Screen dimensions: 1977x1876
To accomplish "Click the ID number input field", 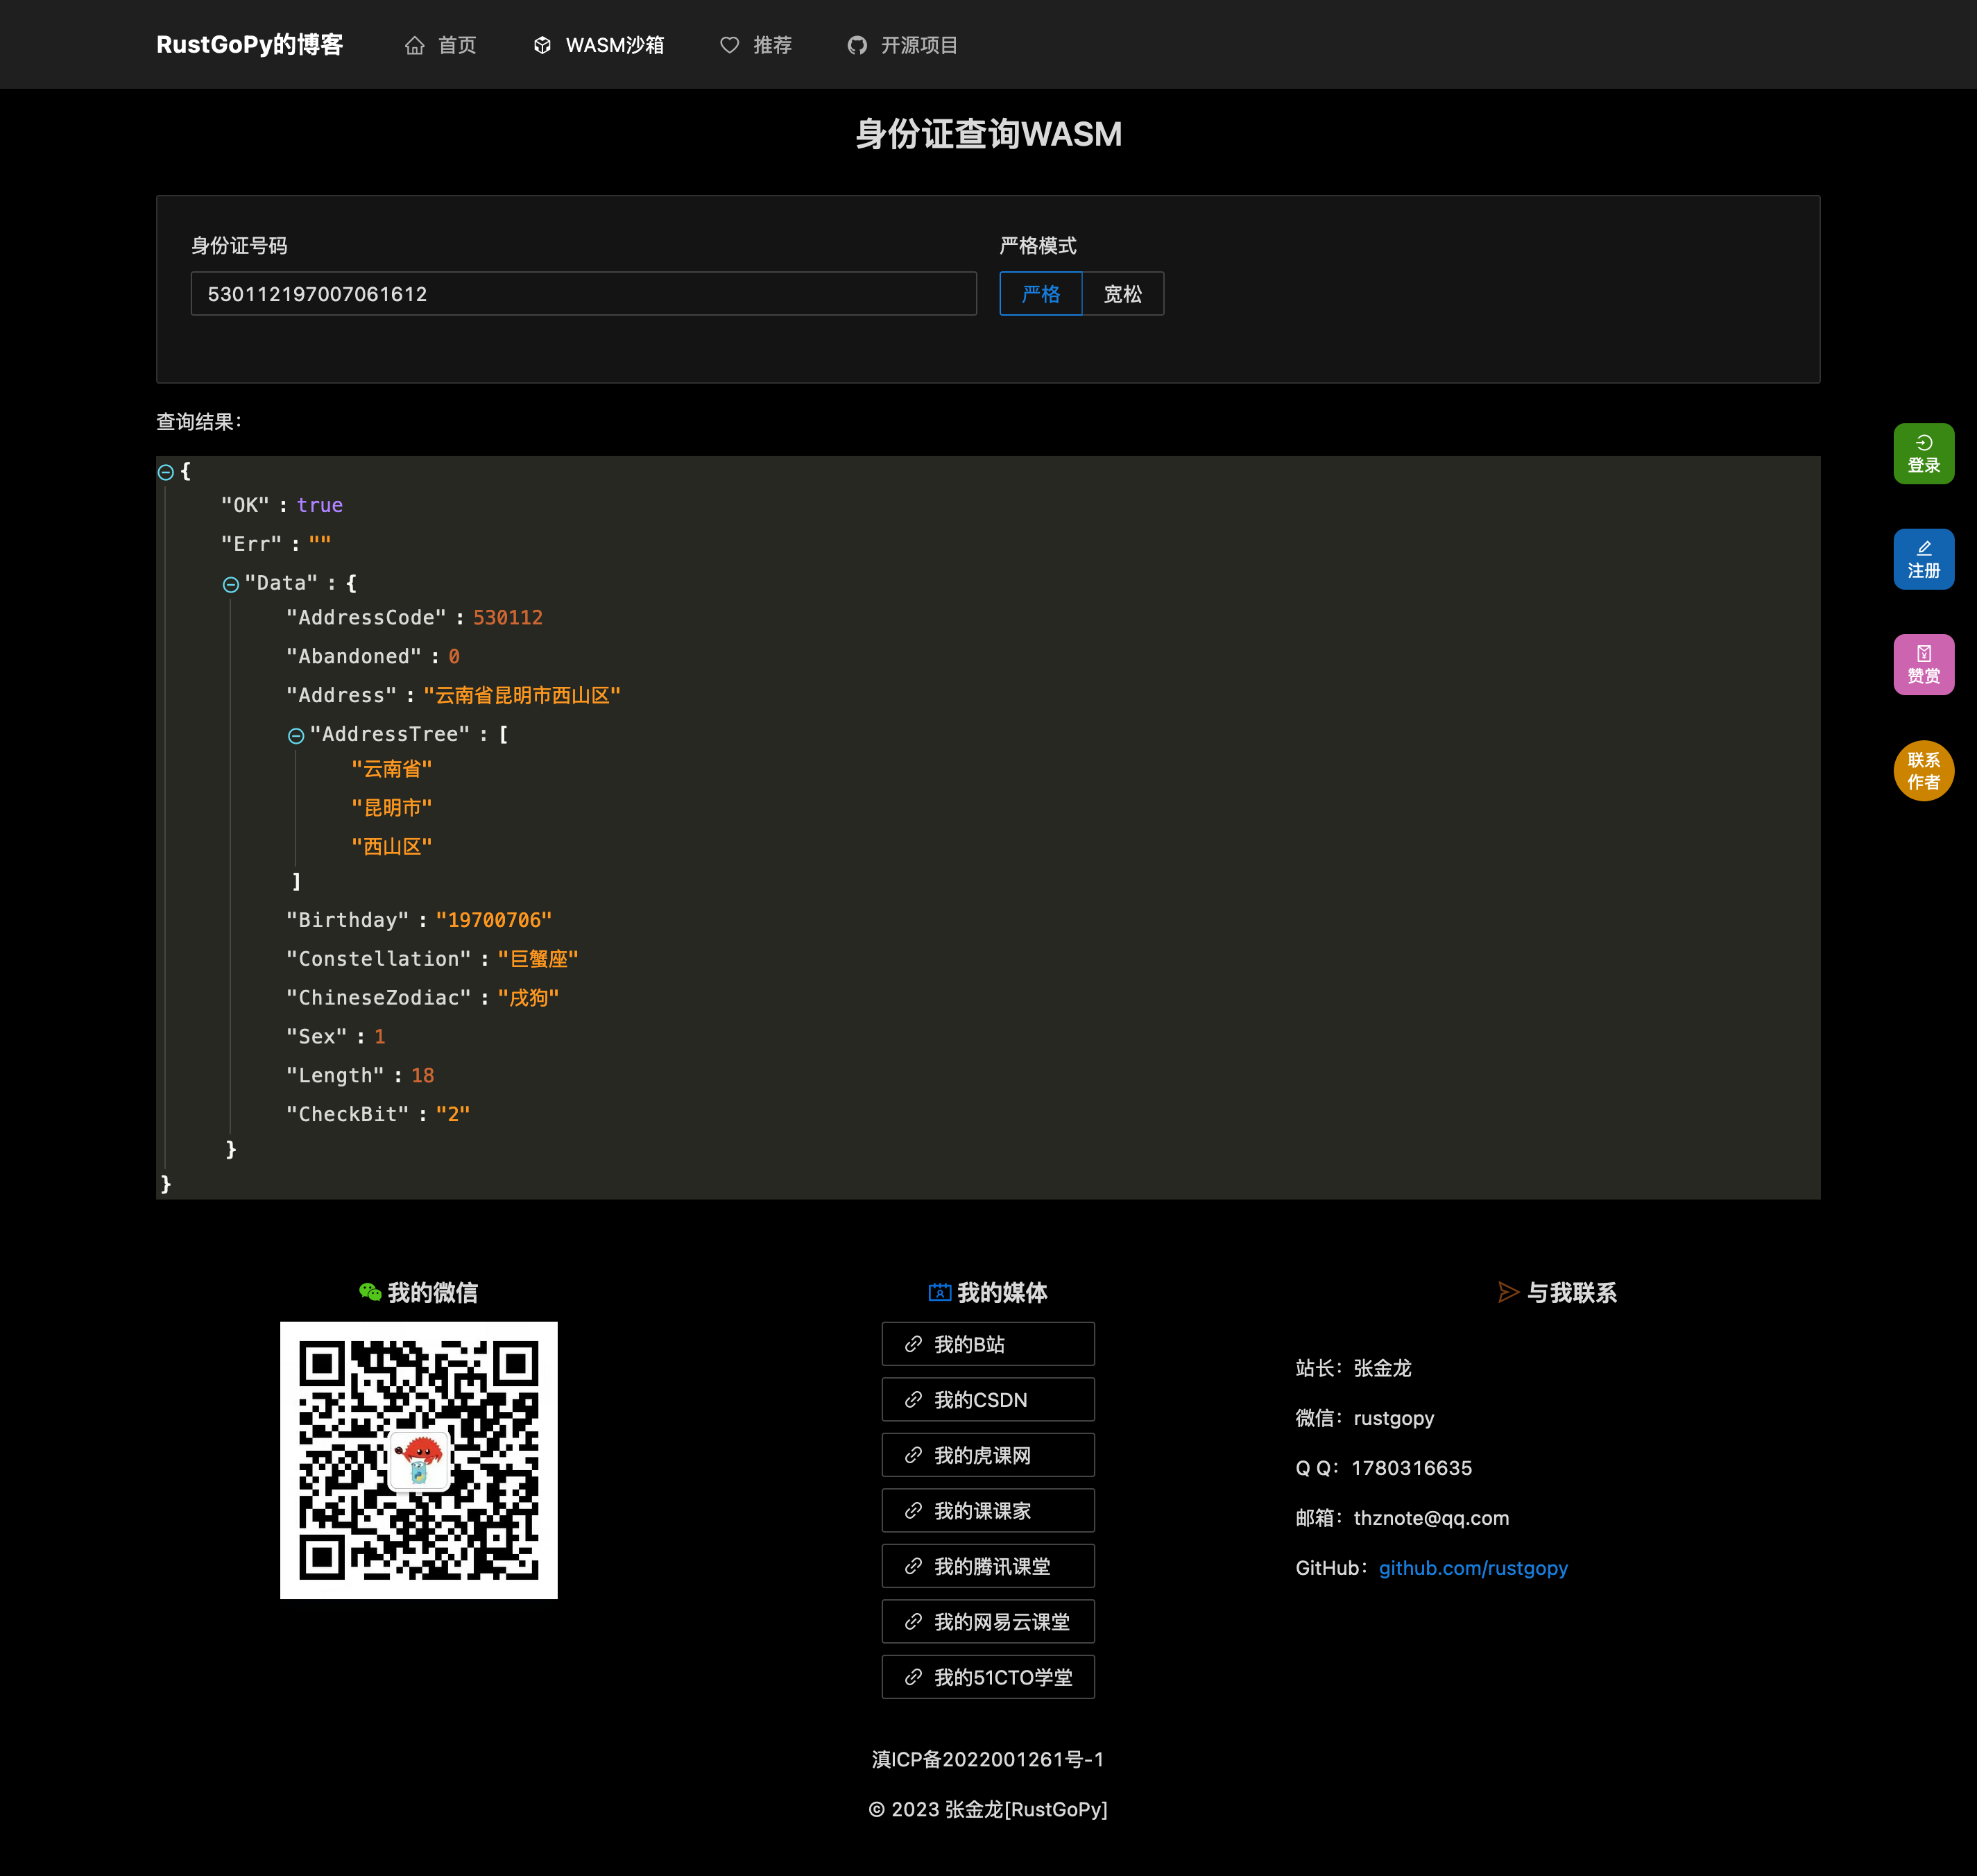I will click(583, 294).
